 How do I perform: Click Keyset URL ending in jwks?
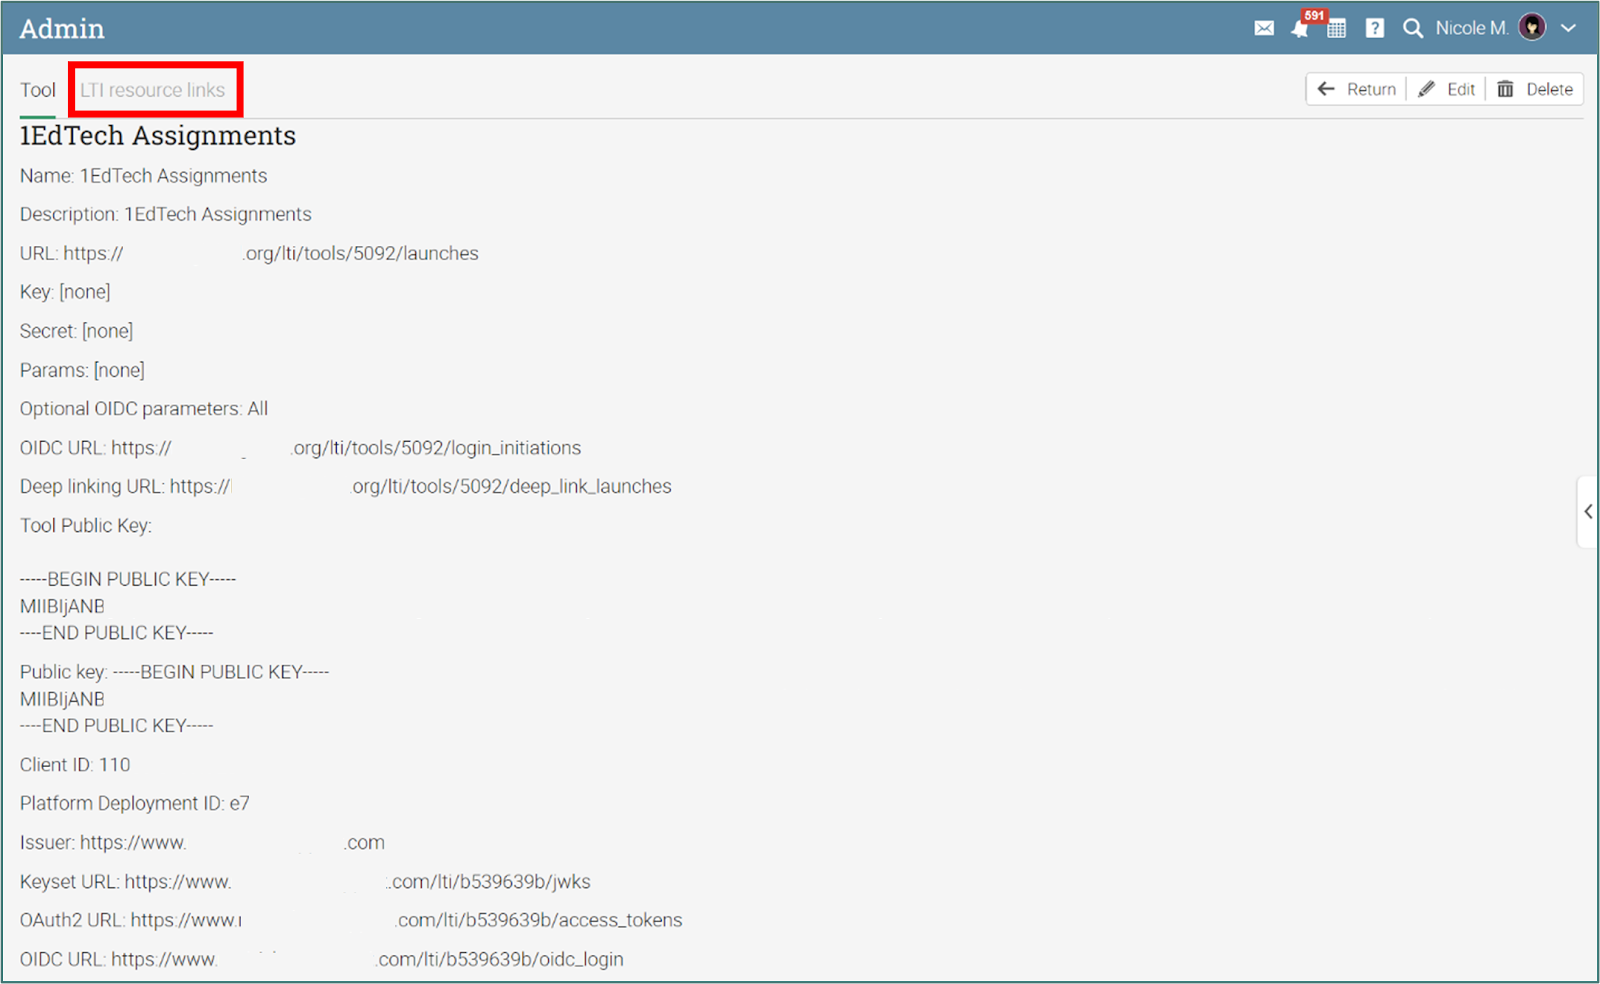(305, 882)
